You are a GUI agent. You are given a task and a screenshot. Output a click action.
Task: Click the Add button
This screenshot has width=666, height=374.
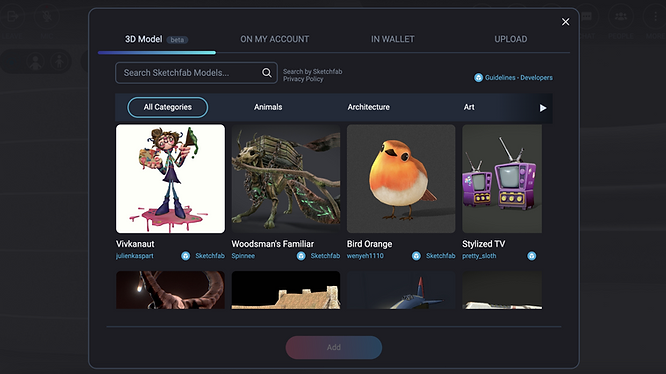[334, 348]
